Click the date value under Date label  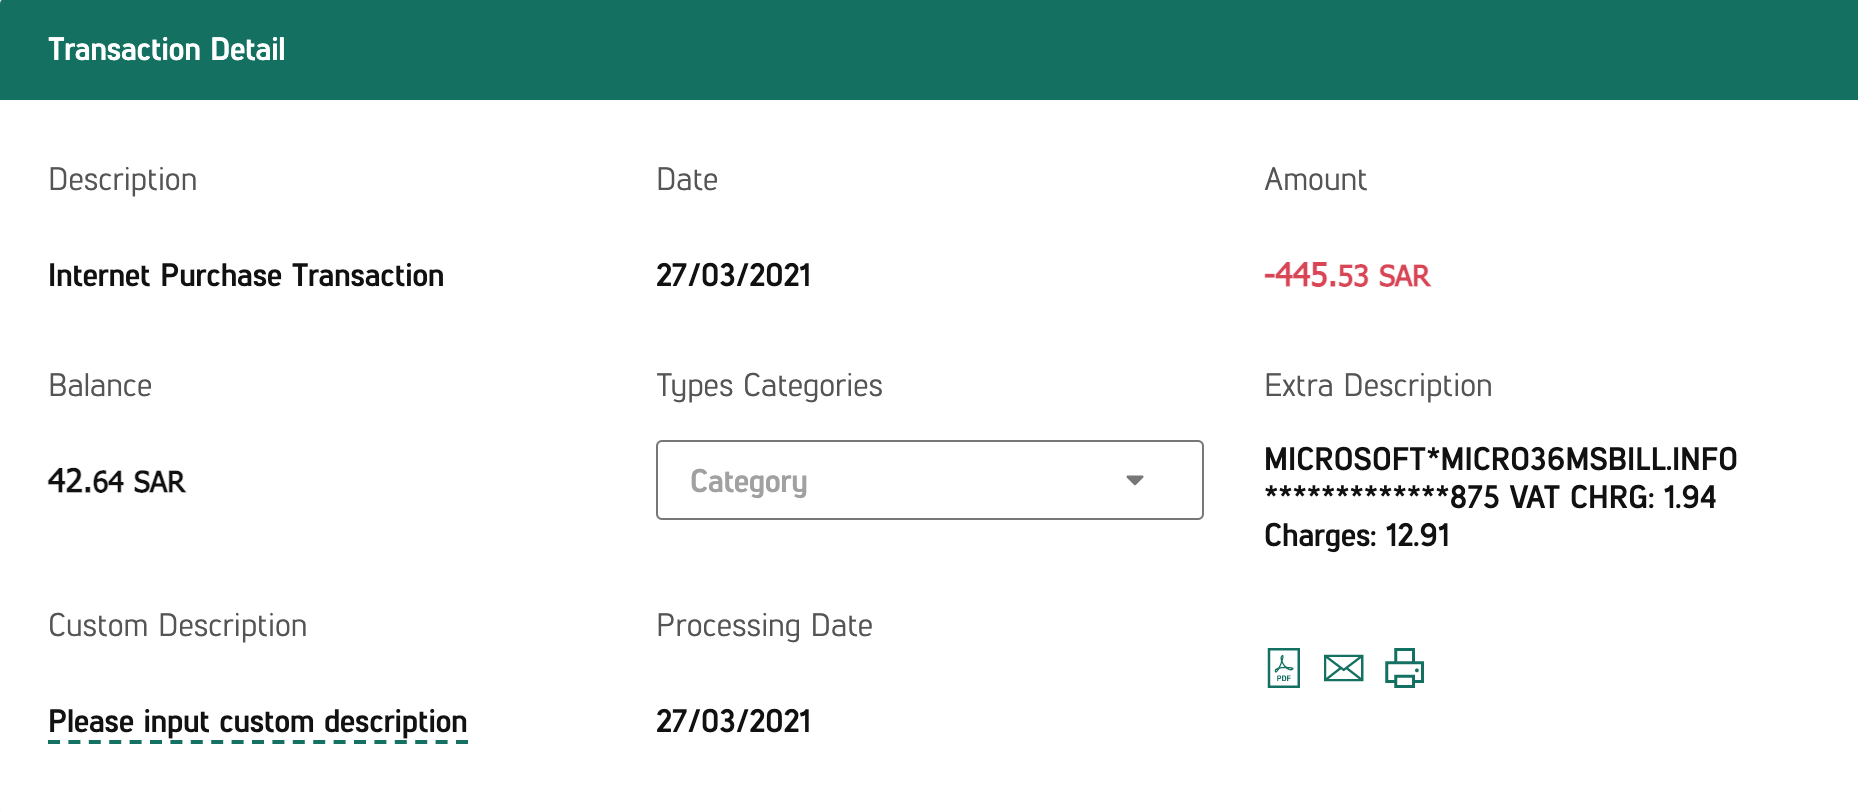coord(733,275)
